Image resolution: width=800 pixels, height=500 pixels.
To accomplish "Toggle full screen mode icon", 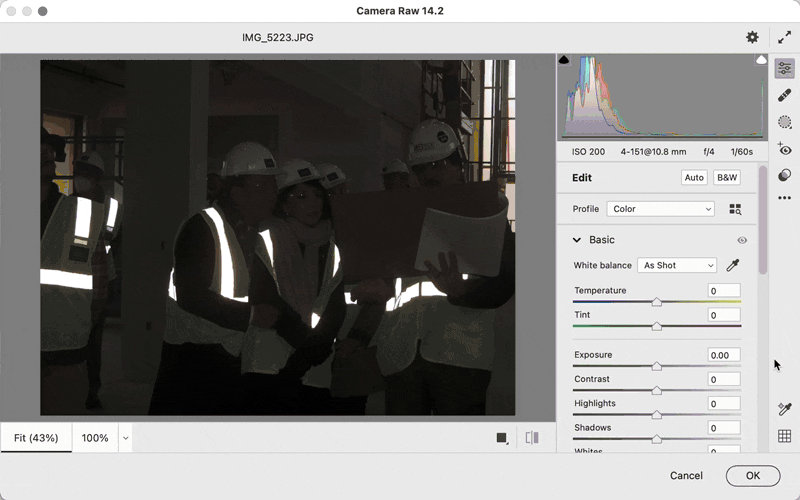I will tap(784, 37).
